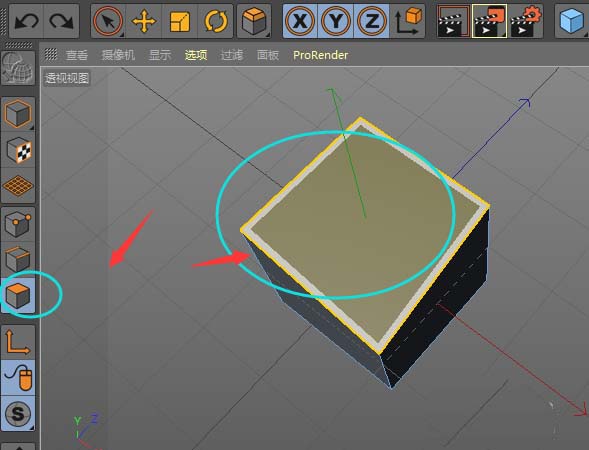Click the viewport menu grip handle

click(x=51, y=55)
